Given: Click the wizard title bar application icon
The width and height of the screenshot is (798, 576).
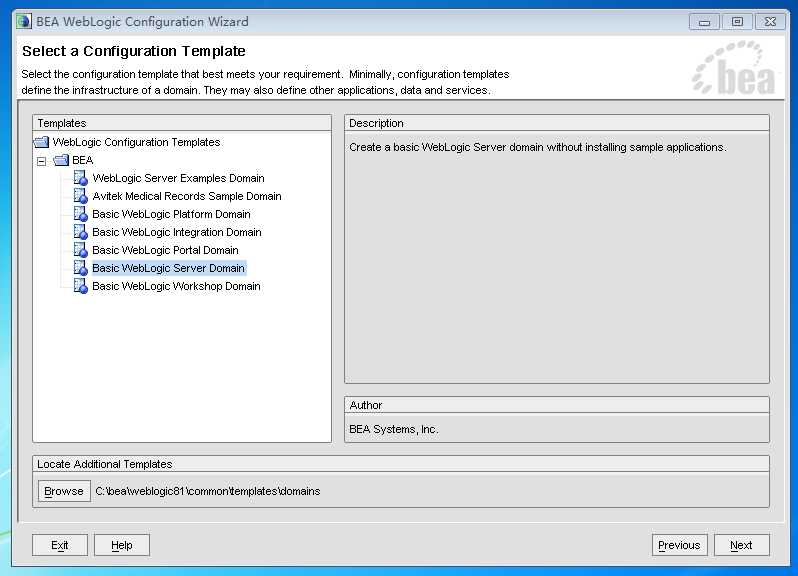Looking at the screenshot, I should coord(23,22).
